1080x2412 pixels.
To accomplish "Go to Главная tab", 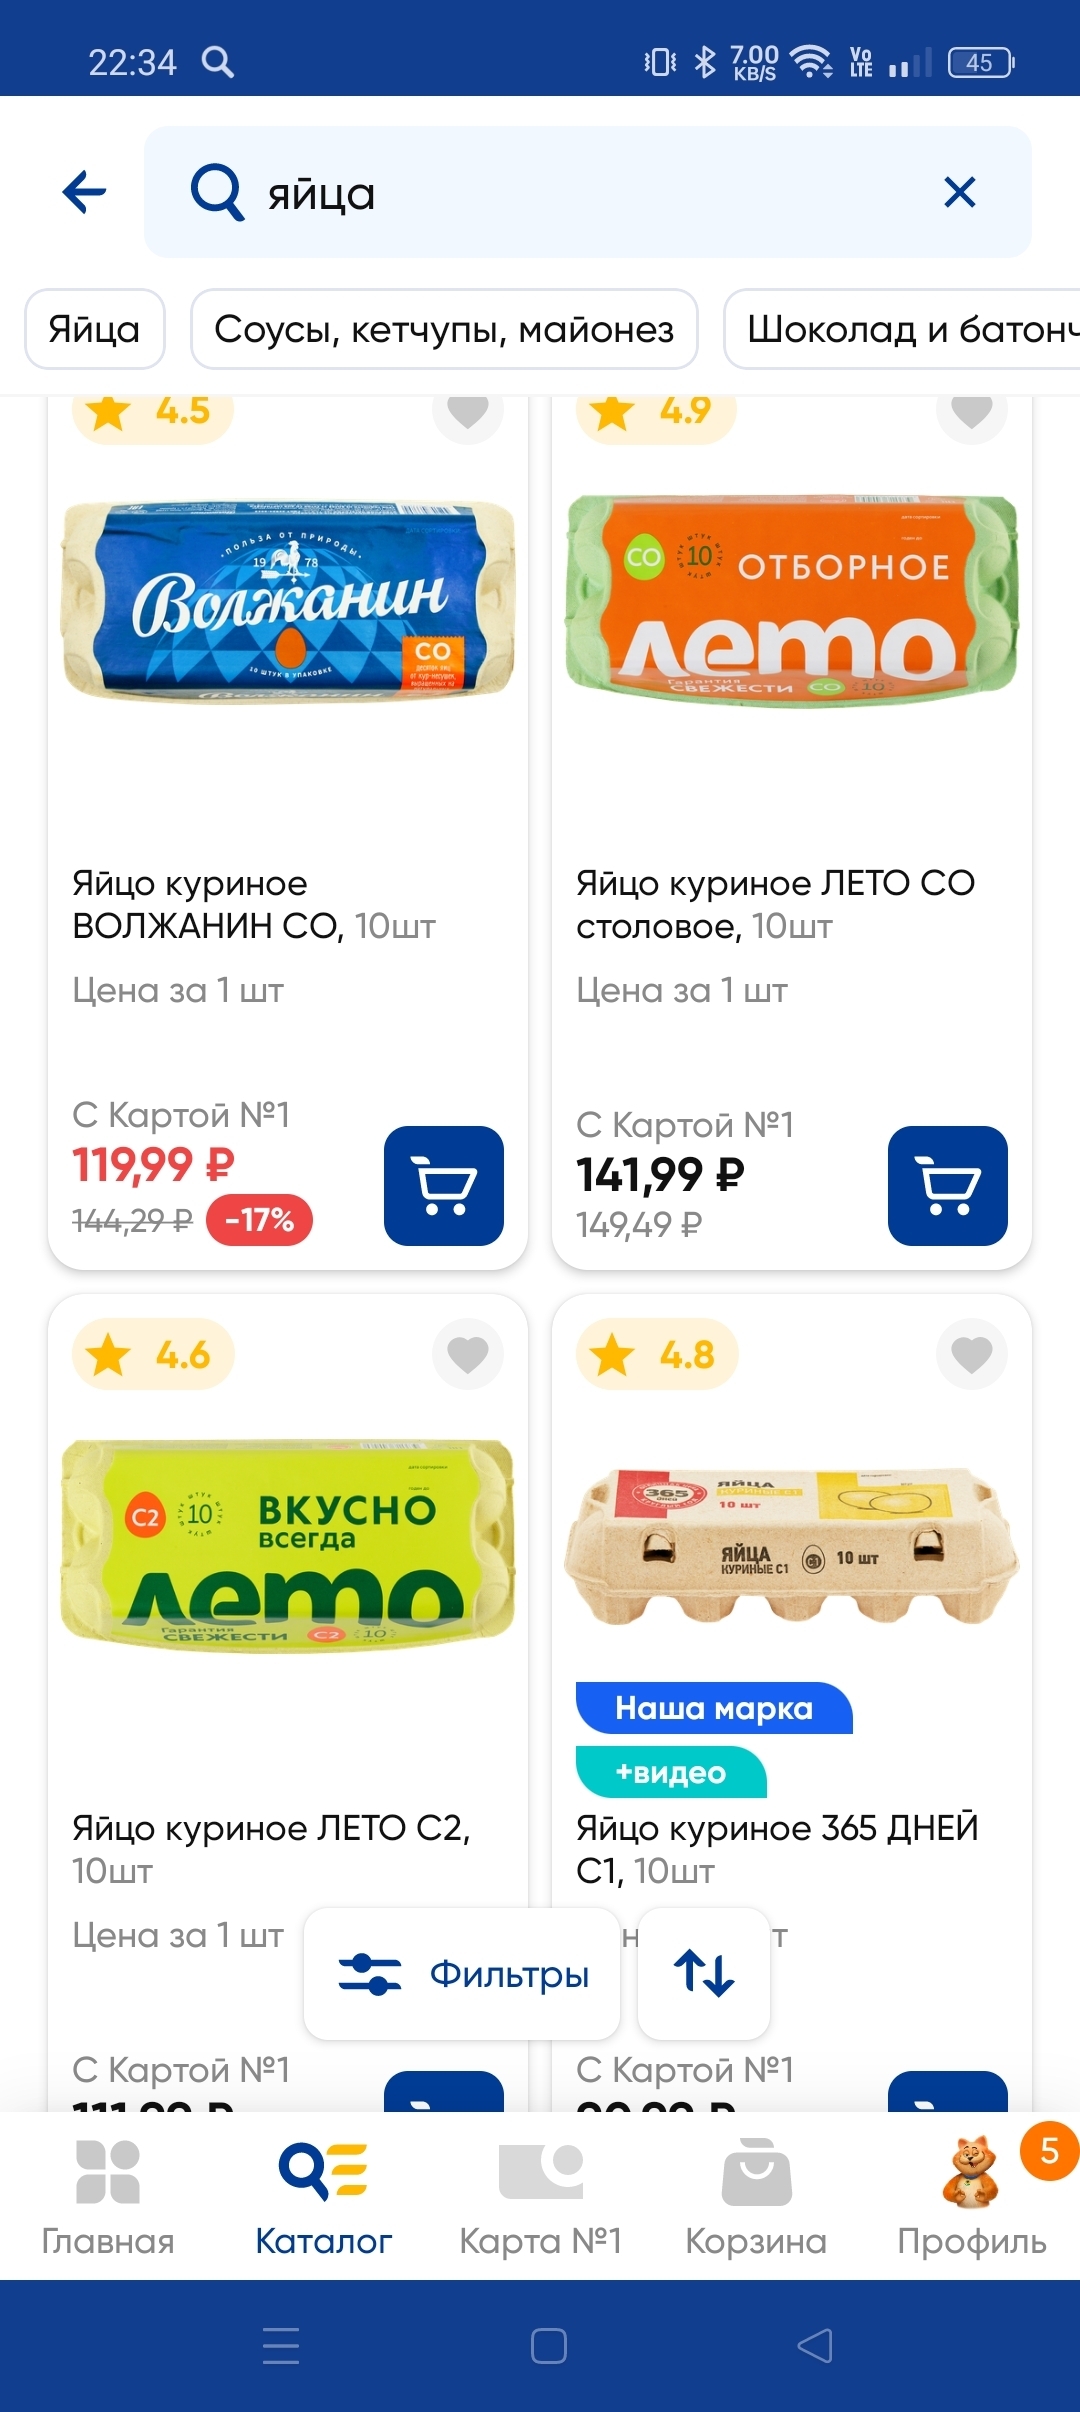I will [108, 2196].
